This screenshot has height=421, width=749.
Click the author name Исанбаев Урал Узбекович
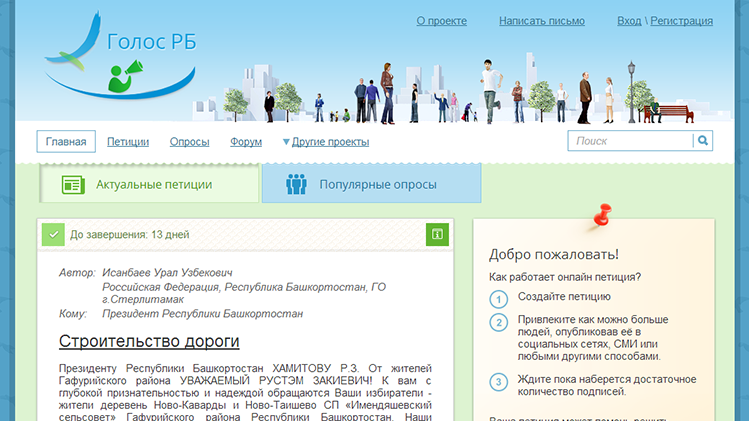(167, 273)
